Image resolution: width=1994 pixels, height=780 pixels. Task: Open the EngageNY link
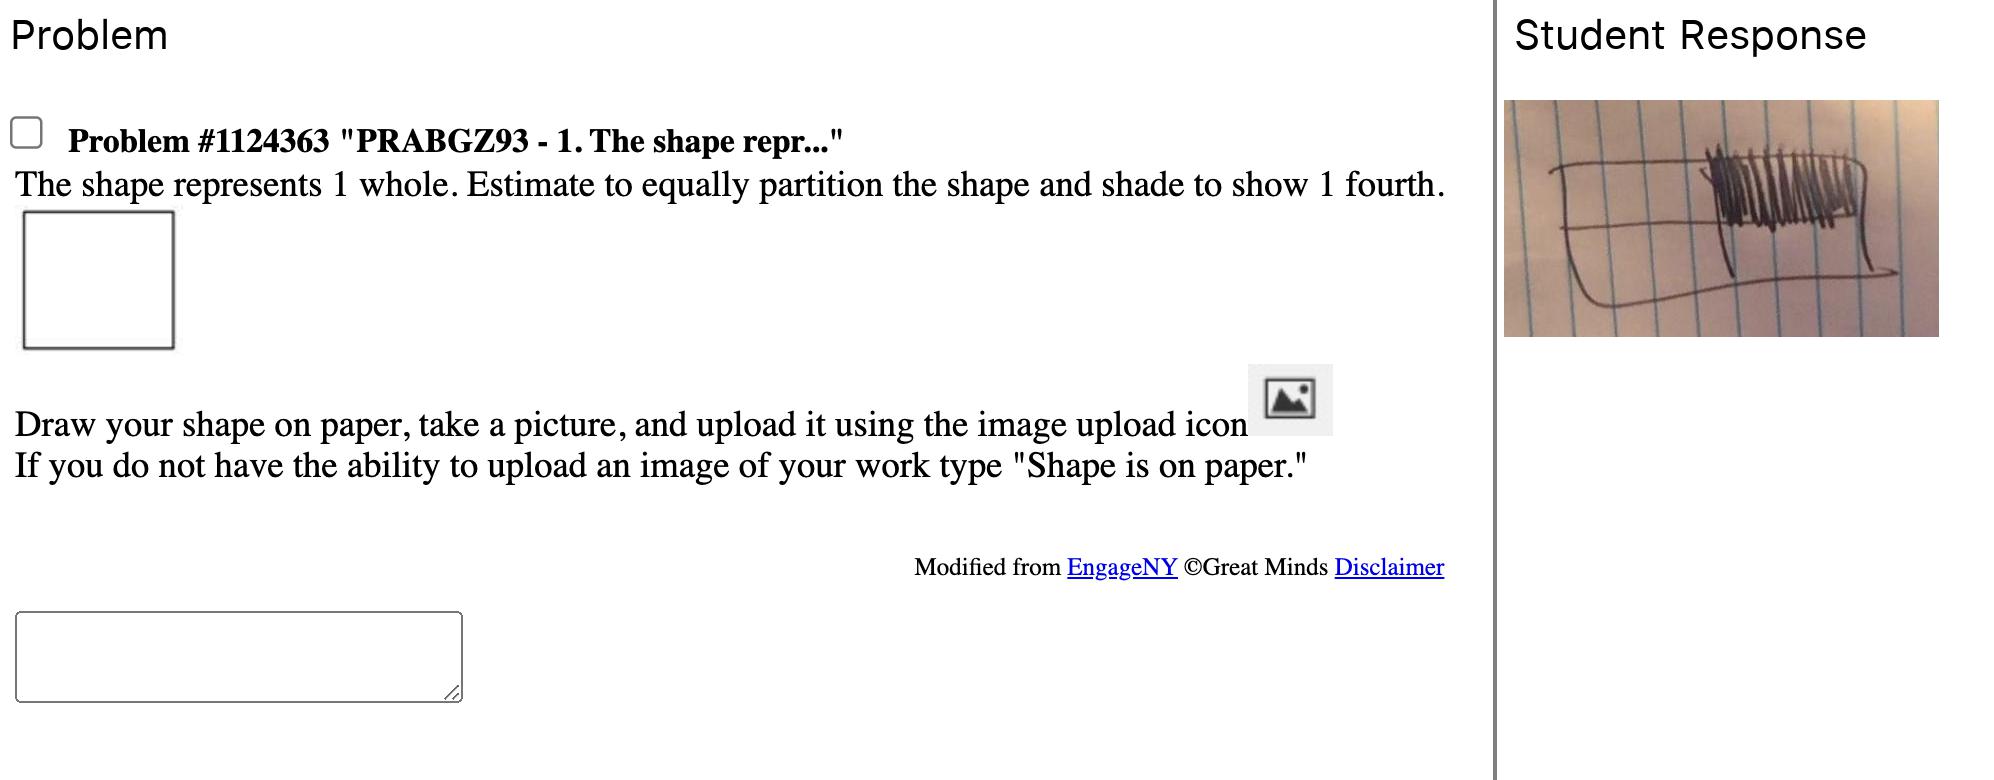[x=1121, y=567]
